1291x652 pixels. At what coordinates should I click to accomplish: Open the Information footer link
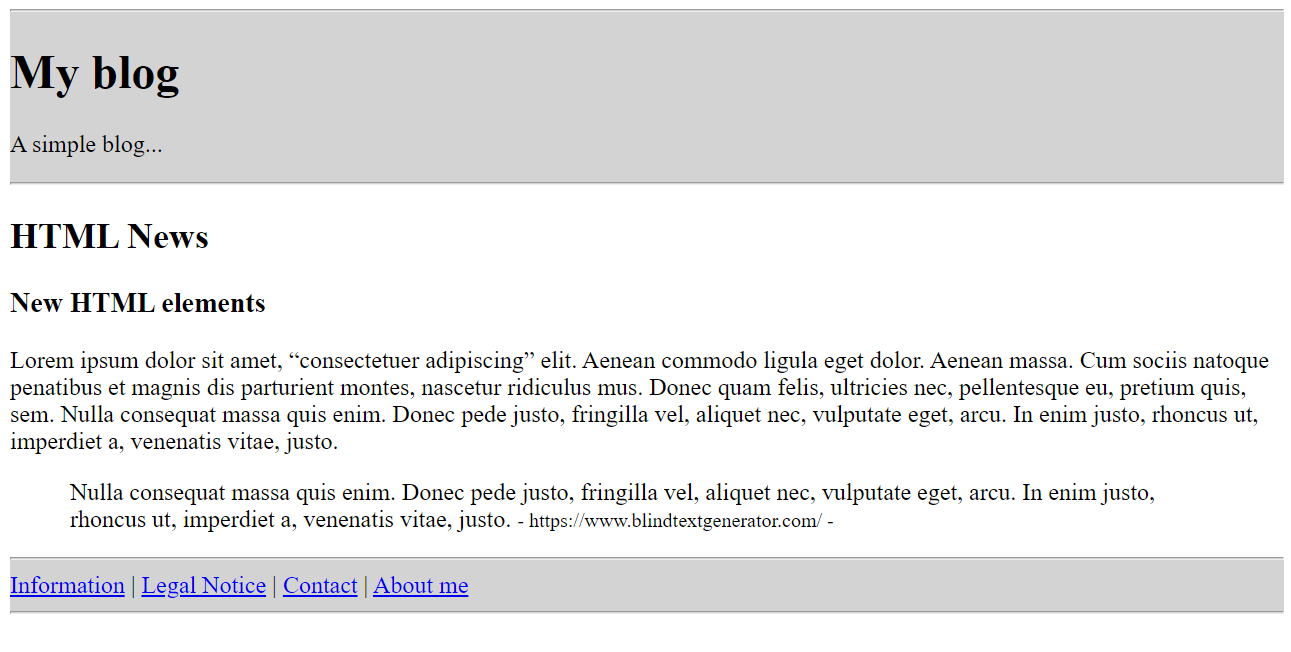tap(67, 586)
